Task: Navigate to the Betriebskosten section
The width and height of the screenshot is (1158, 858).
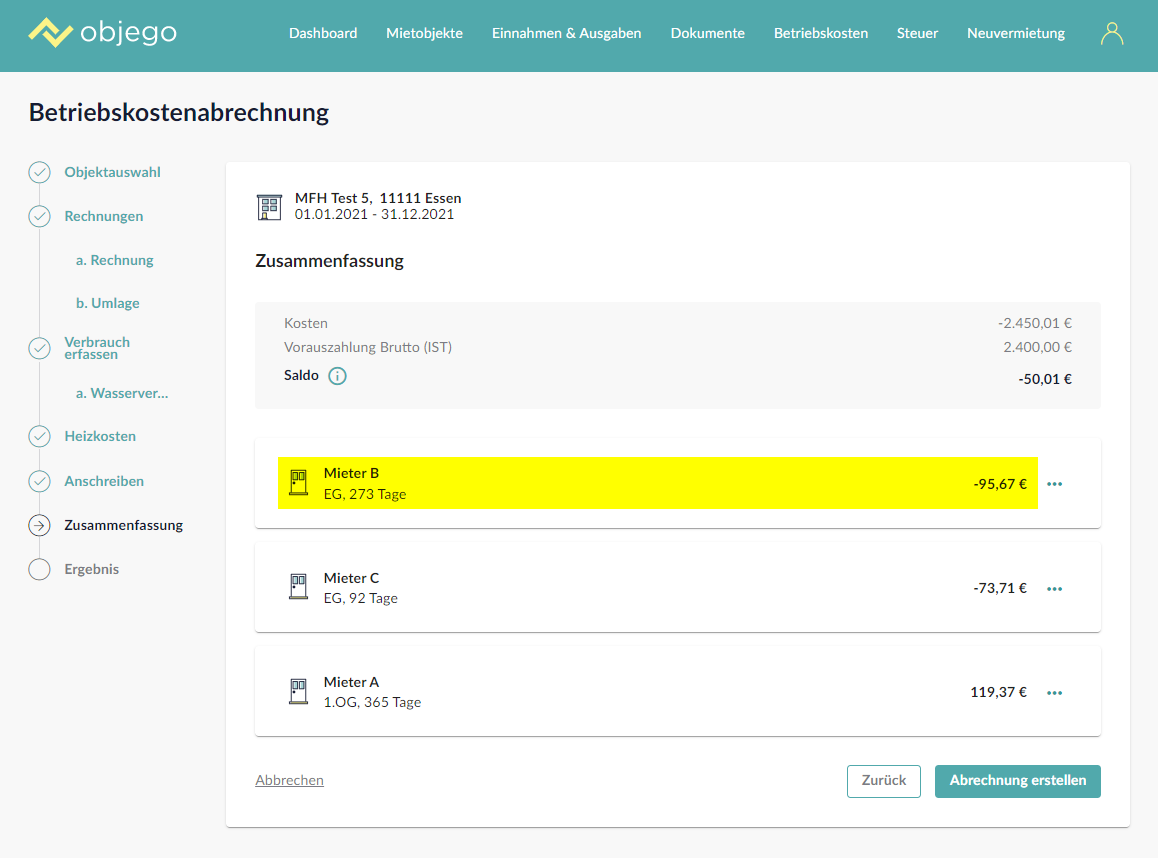Action: (x=820, y=33)
